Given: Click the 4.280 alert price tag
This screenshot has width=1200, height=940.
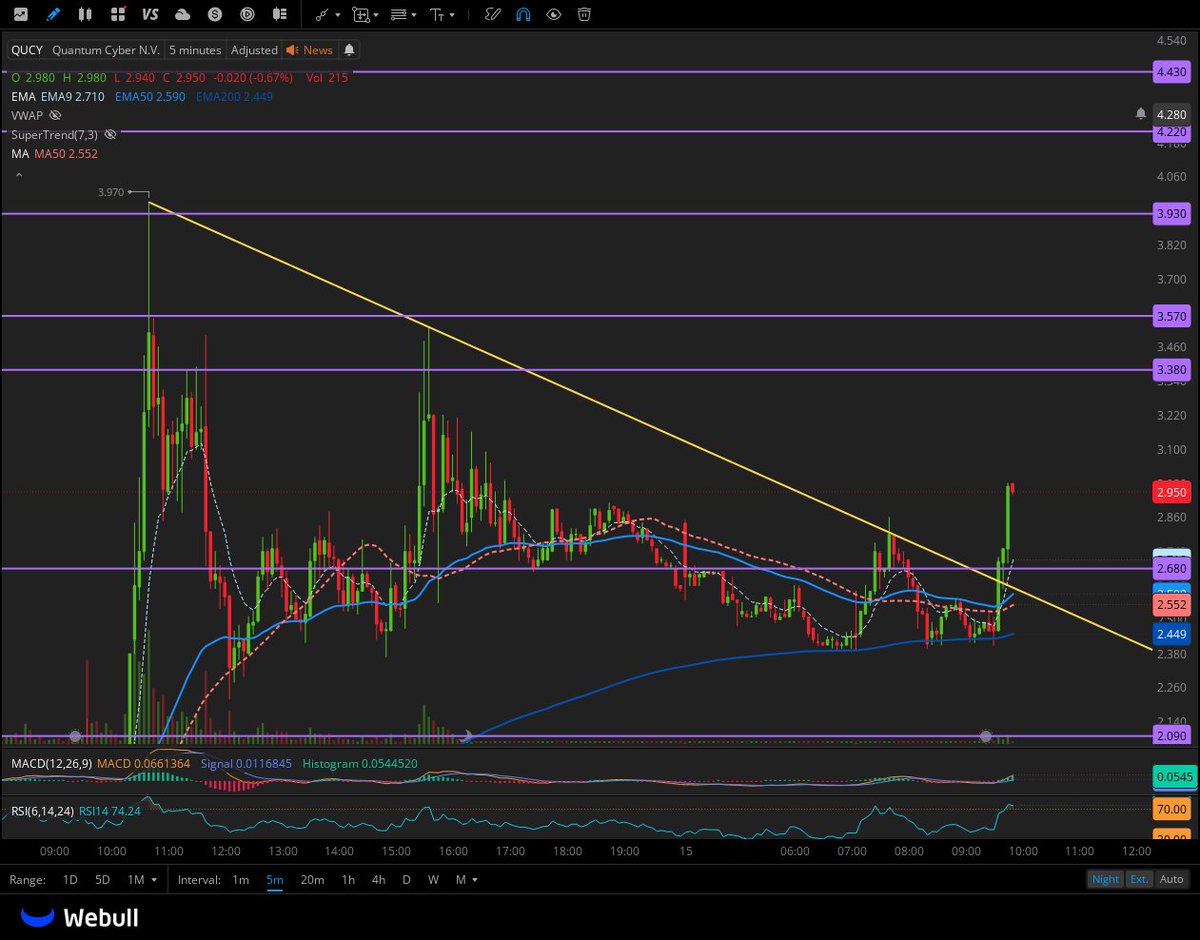Looking at the screenshot, I should coord(1171,114).
